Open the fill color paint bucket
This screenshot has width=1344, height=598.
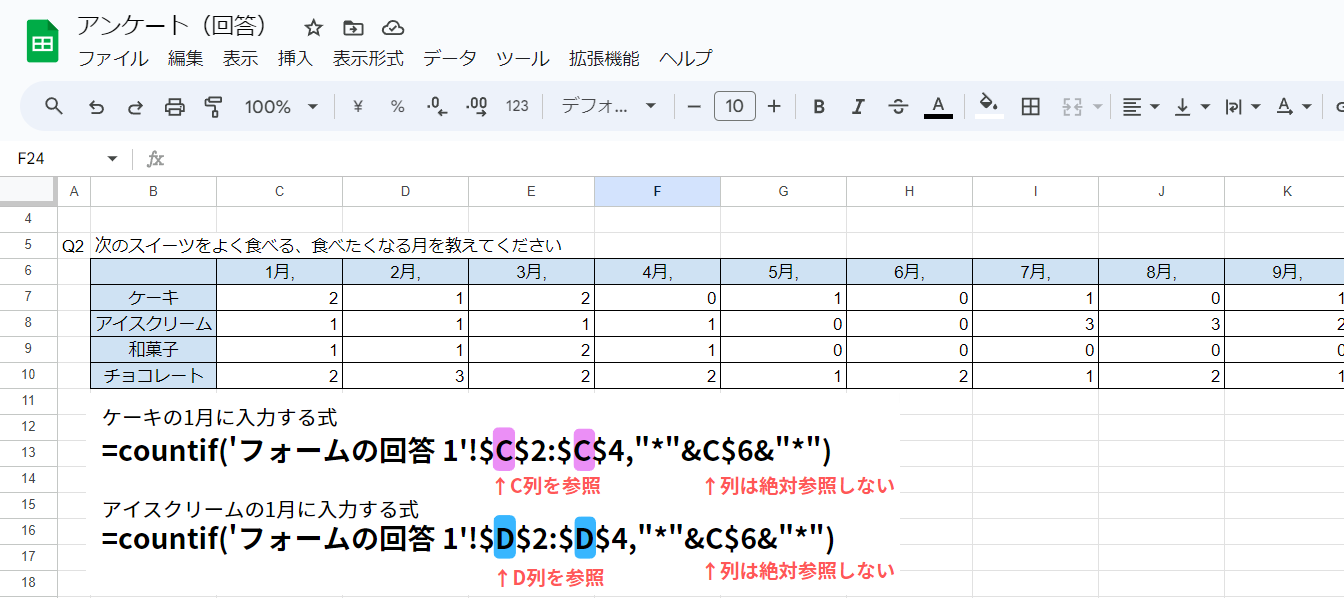pyautogui.click(x=988, y=104)
